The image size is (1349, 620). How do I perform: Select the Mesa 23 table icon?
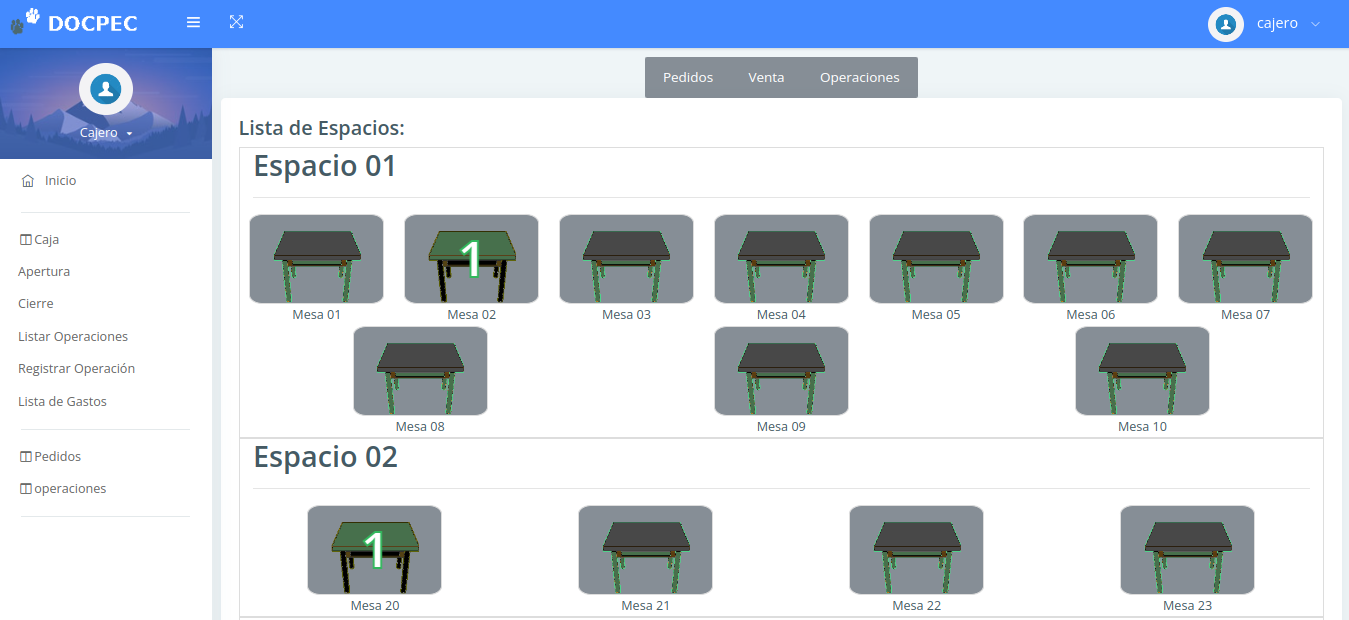1187,550
